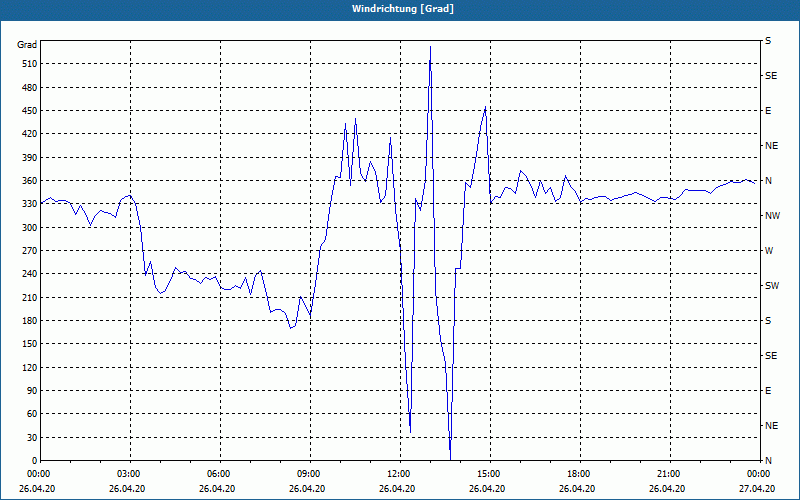Select the 26.04.20 date under 18:00
Screen dimensions: 800x500
point(577,489)
